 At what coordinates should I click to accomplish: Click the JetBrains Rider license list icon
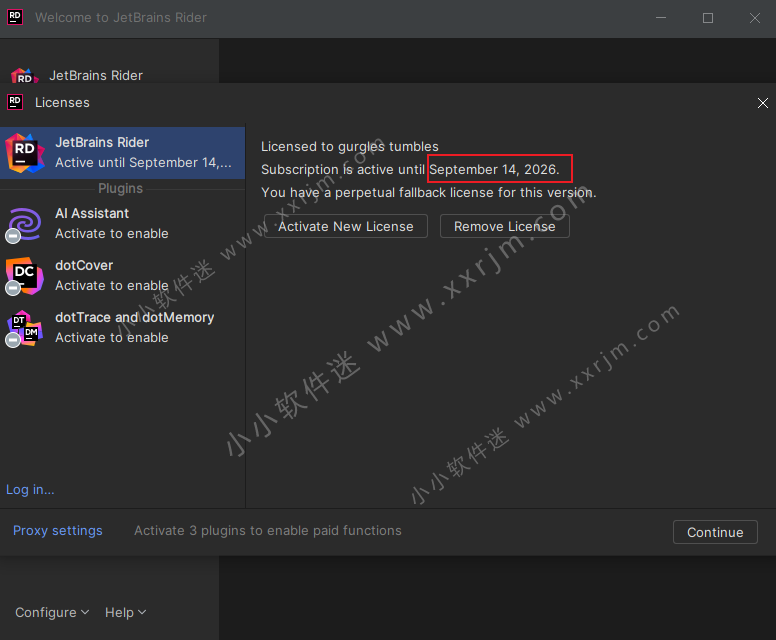coord(25,152)
